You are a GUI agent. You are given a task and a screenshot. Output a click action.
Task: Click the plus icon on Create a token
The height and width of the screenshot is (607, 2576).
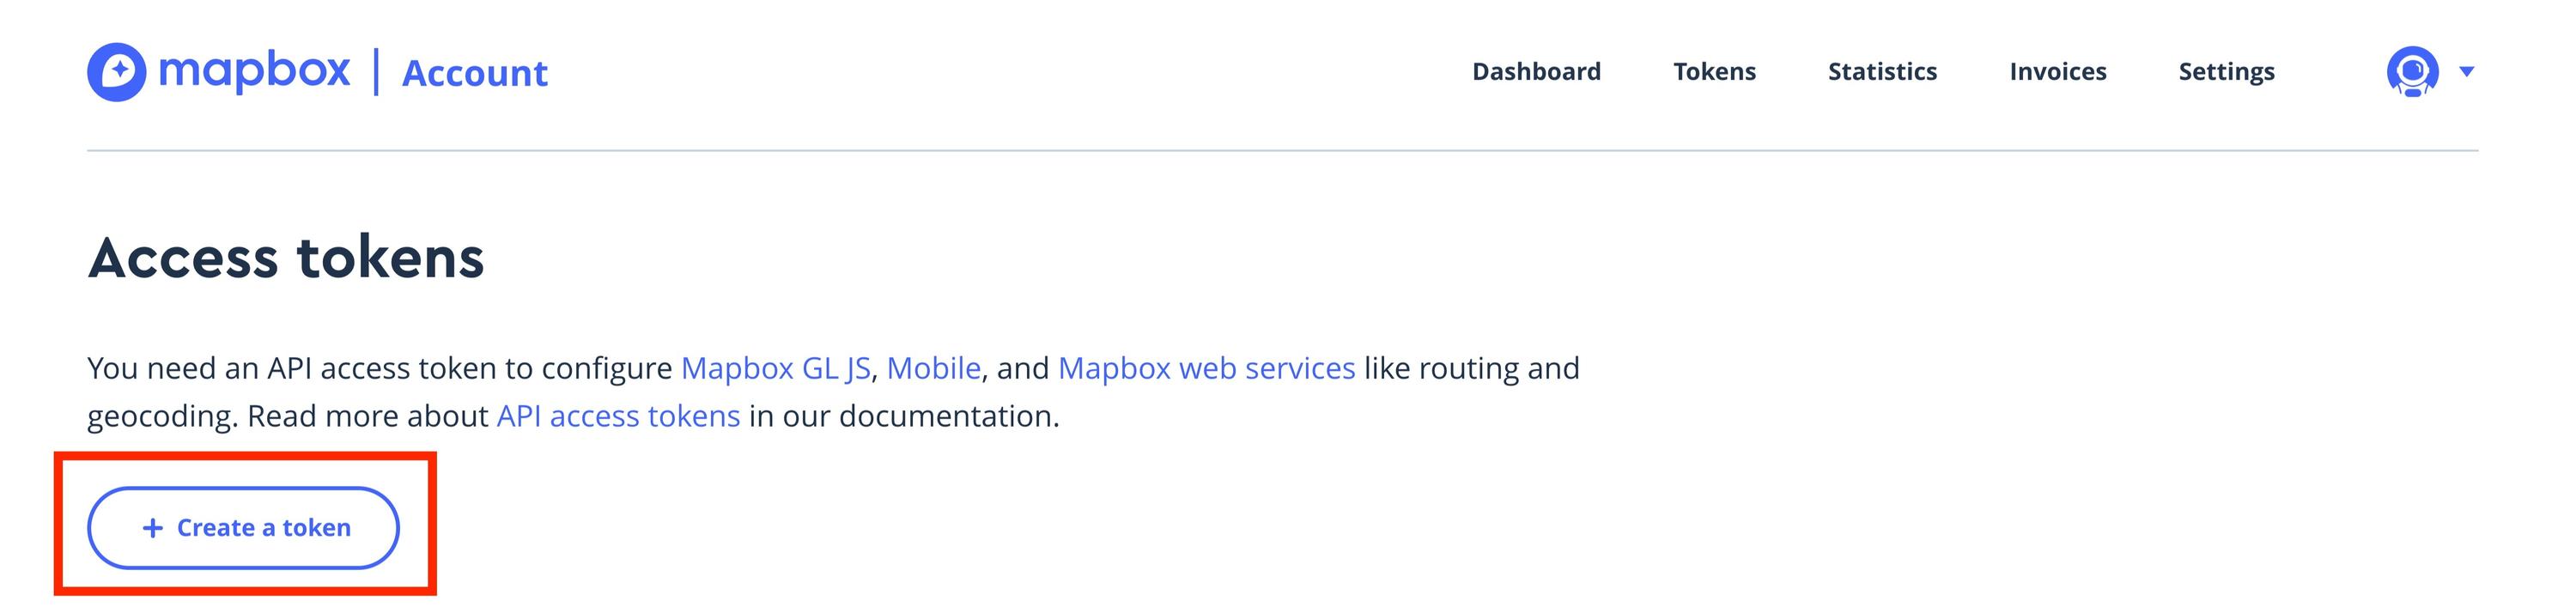tap(153, 527)
